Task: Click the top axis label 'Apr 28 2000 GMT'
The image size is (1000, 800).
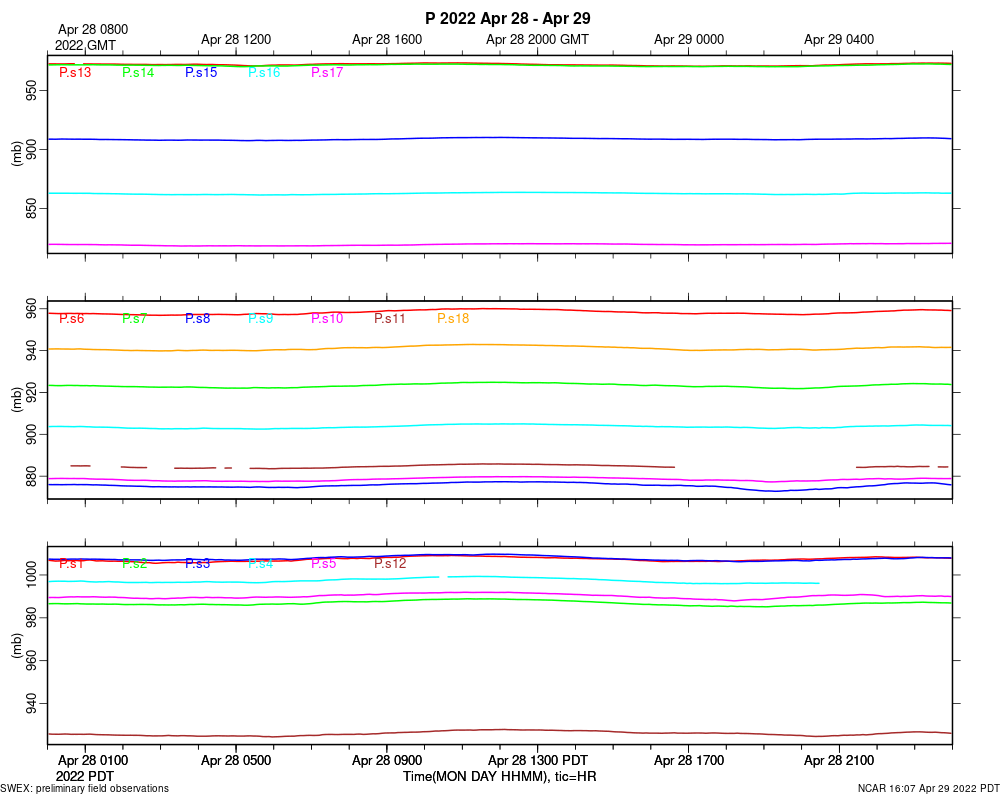Action: [537, 40]
